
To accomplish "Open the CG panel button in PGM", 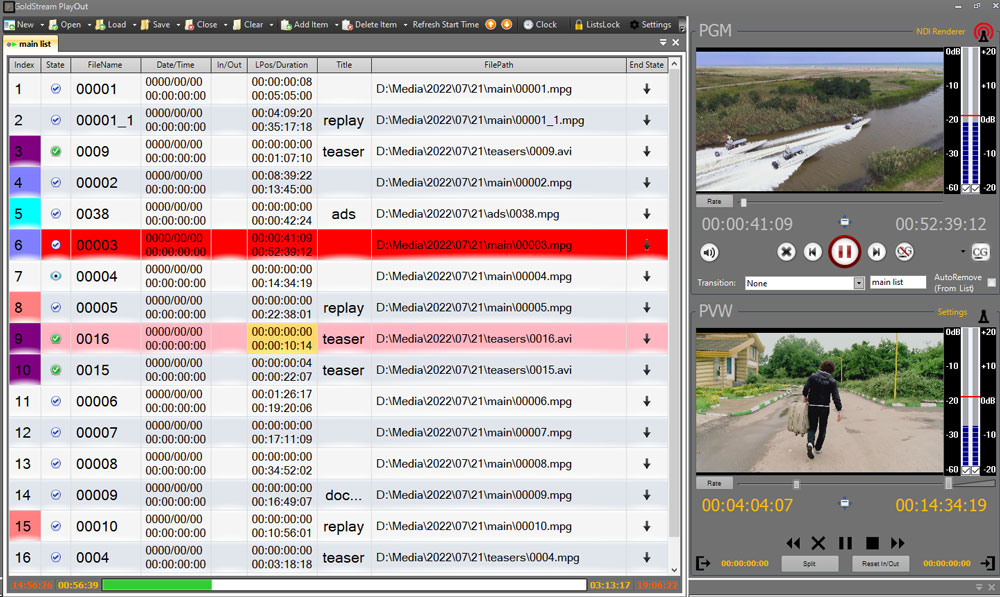I will [980, 252].
